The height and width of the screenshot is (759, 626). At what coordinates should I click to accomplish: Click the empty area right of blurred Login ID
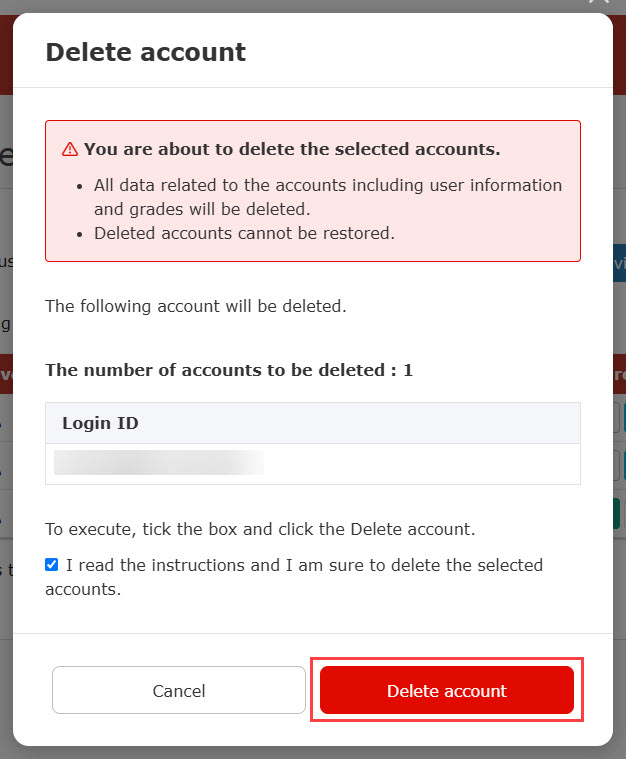pos(420,463)
